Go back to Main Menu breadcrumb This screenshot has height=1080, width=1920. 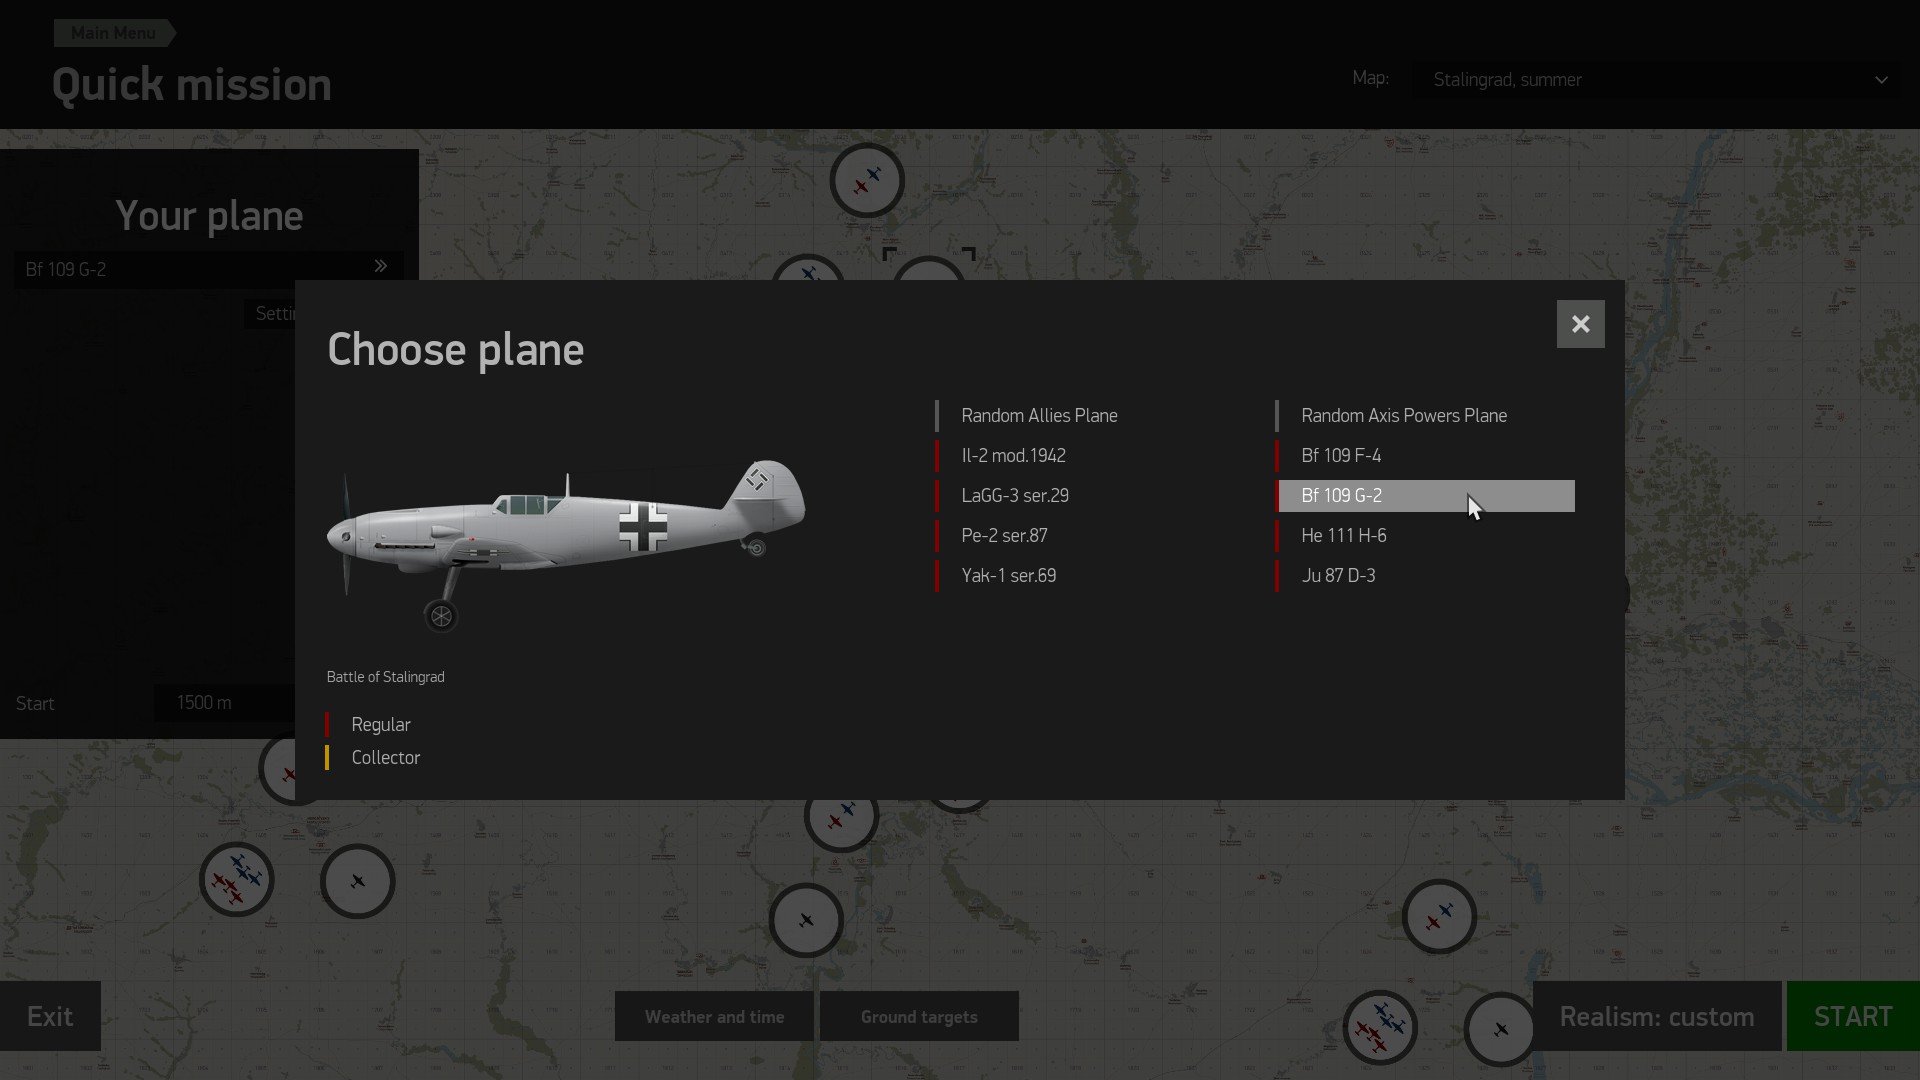pyautogui.click(x=113, y=33)
